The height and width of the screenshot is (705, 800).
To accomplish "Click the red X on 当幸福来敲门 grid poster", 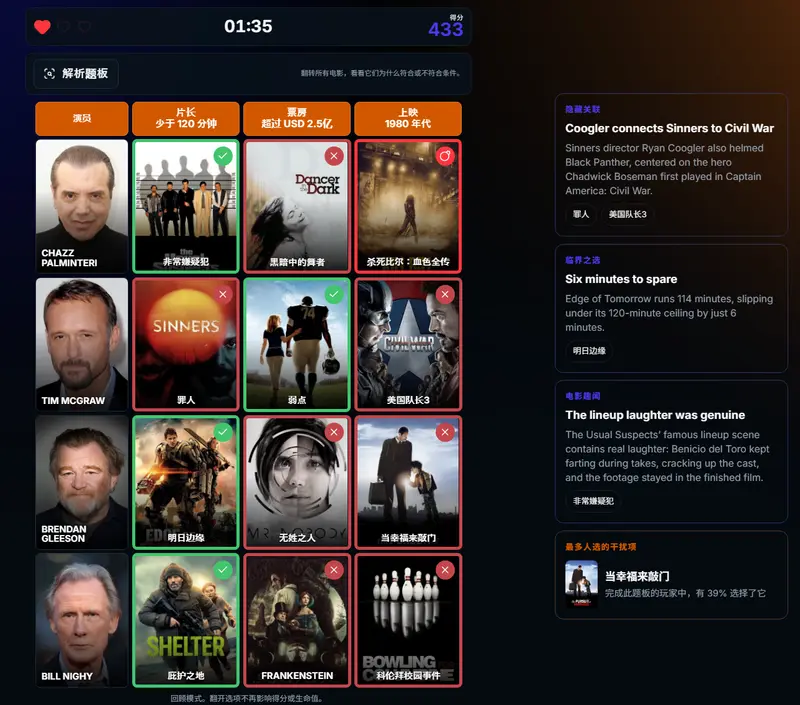I will pos(445,432).
